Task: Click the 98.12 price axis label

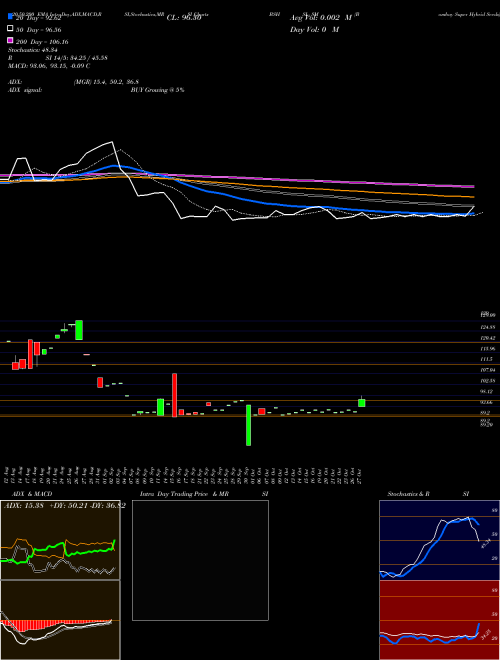Action: pos(487,391)
